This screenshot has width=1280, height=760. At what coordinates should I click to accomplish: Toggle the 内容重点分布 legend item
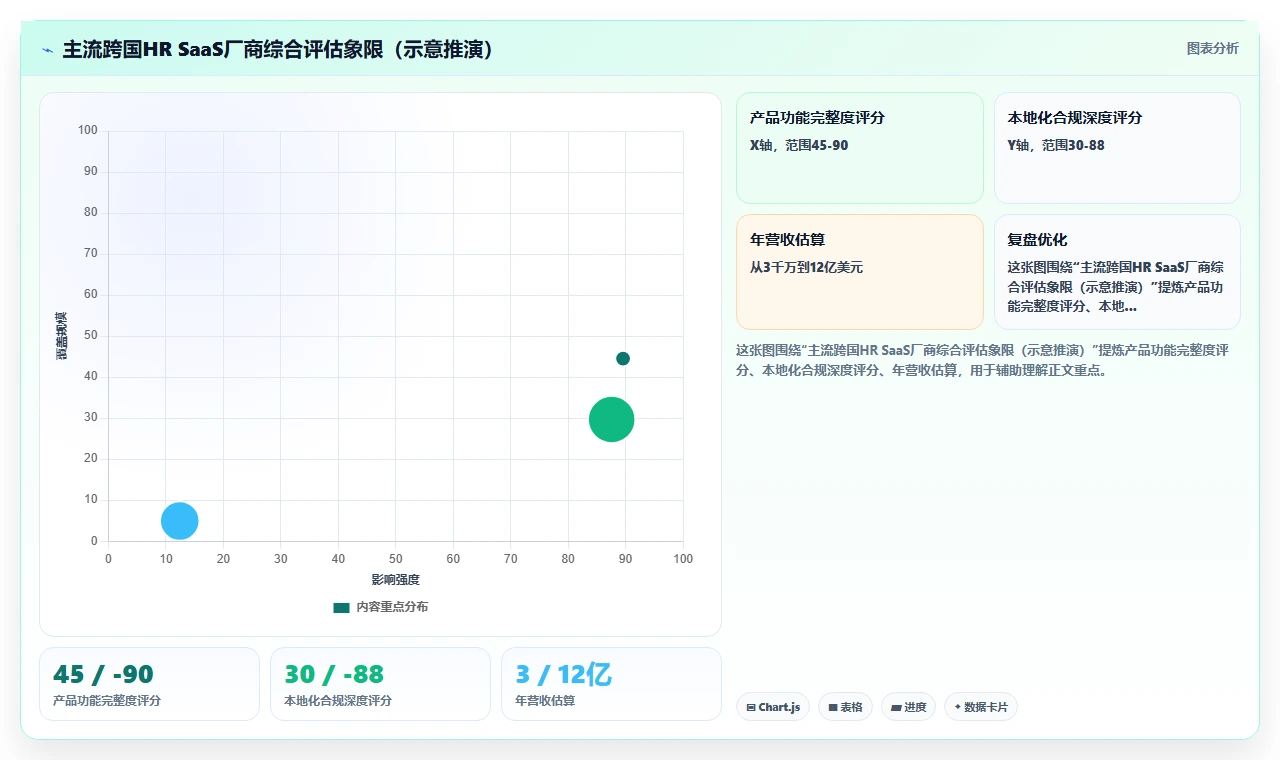381,607
